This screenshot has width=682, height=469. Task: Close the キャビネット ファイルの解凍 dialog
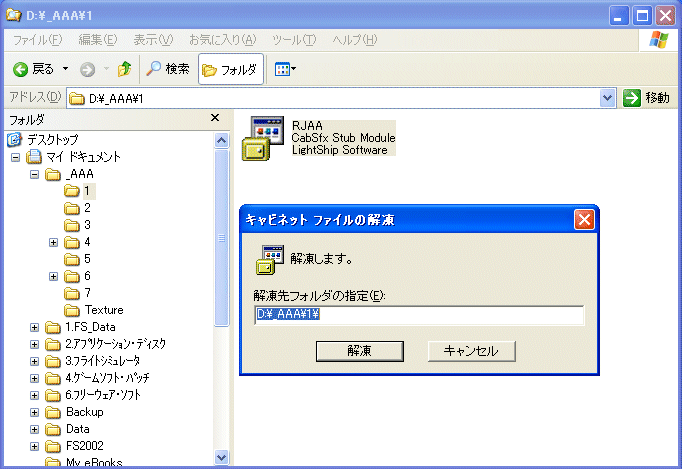[584, 220]
